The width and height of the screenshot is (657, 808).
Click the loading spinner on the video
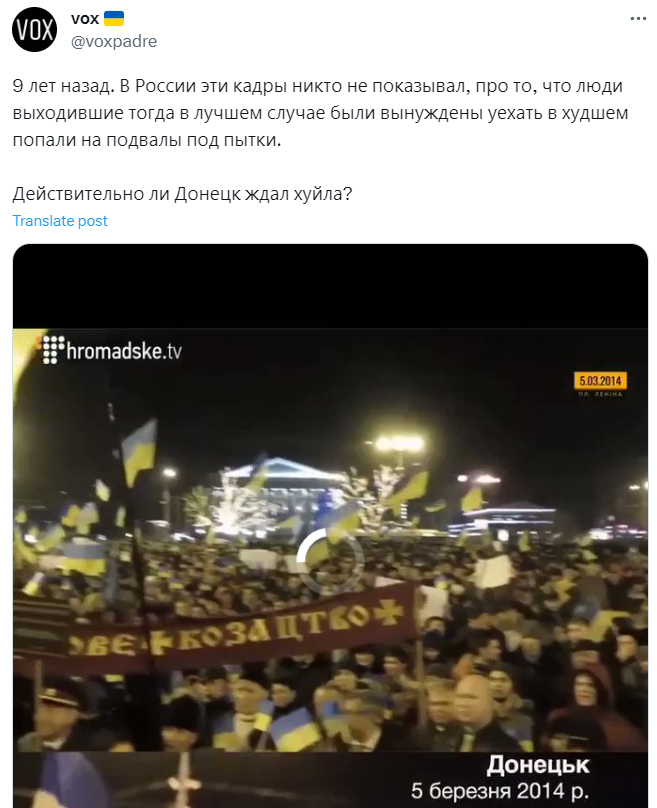[330, 560]
